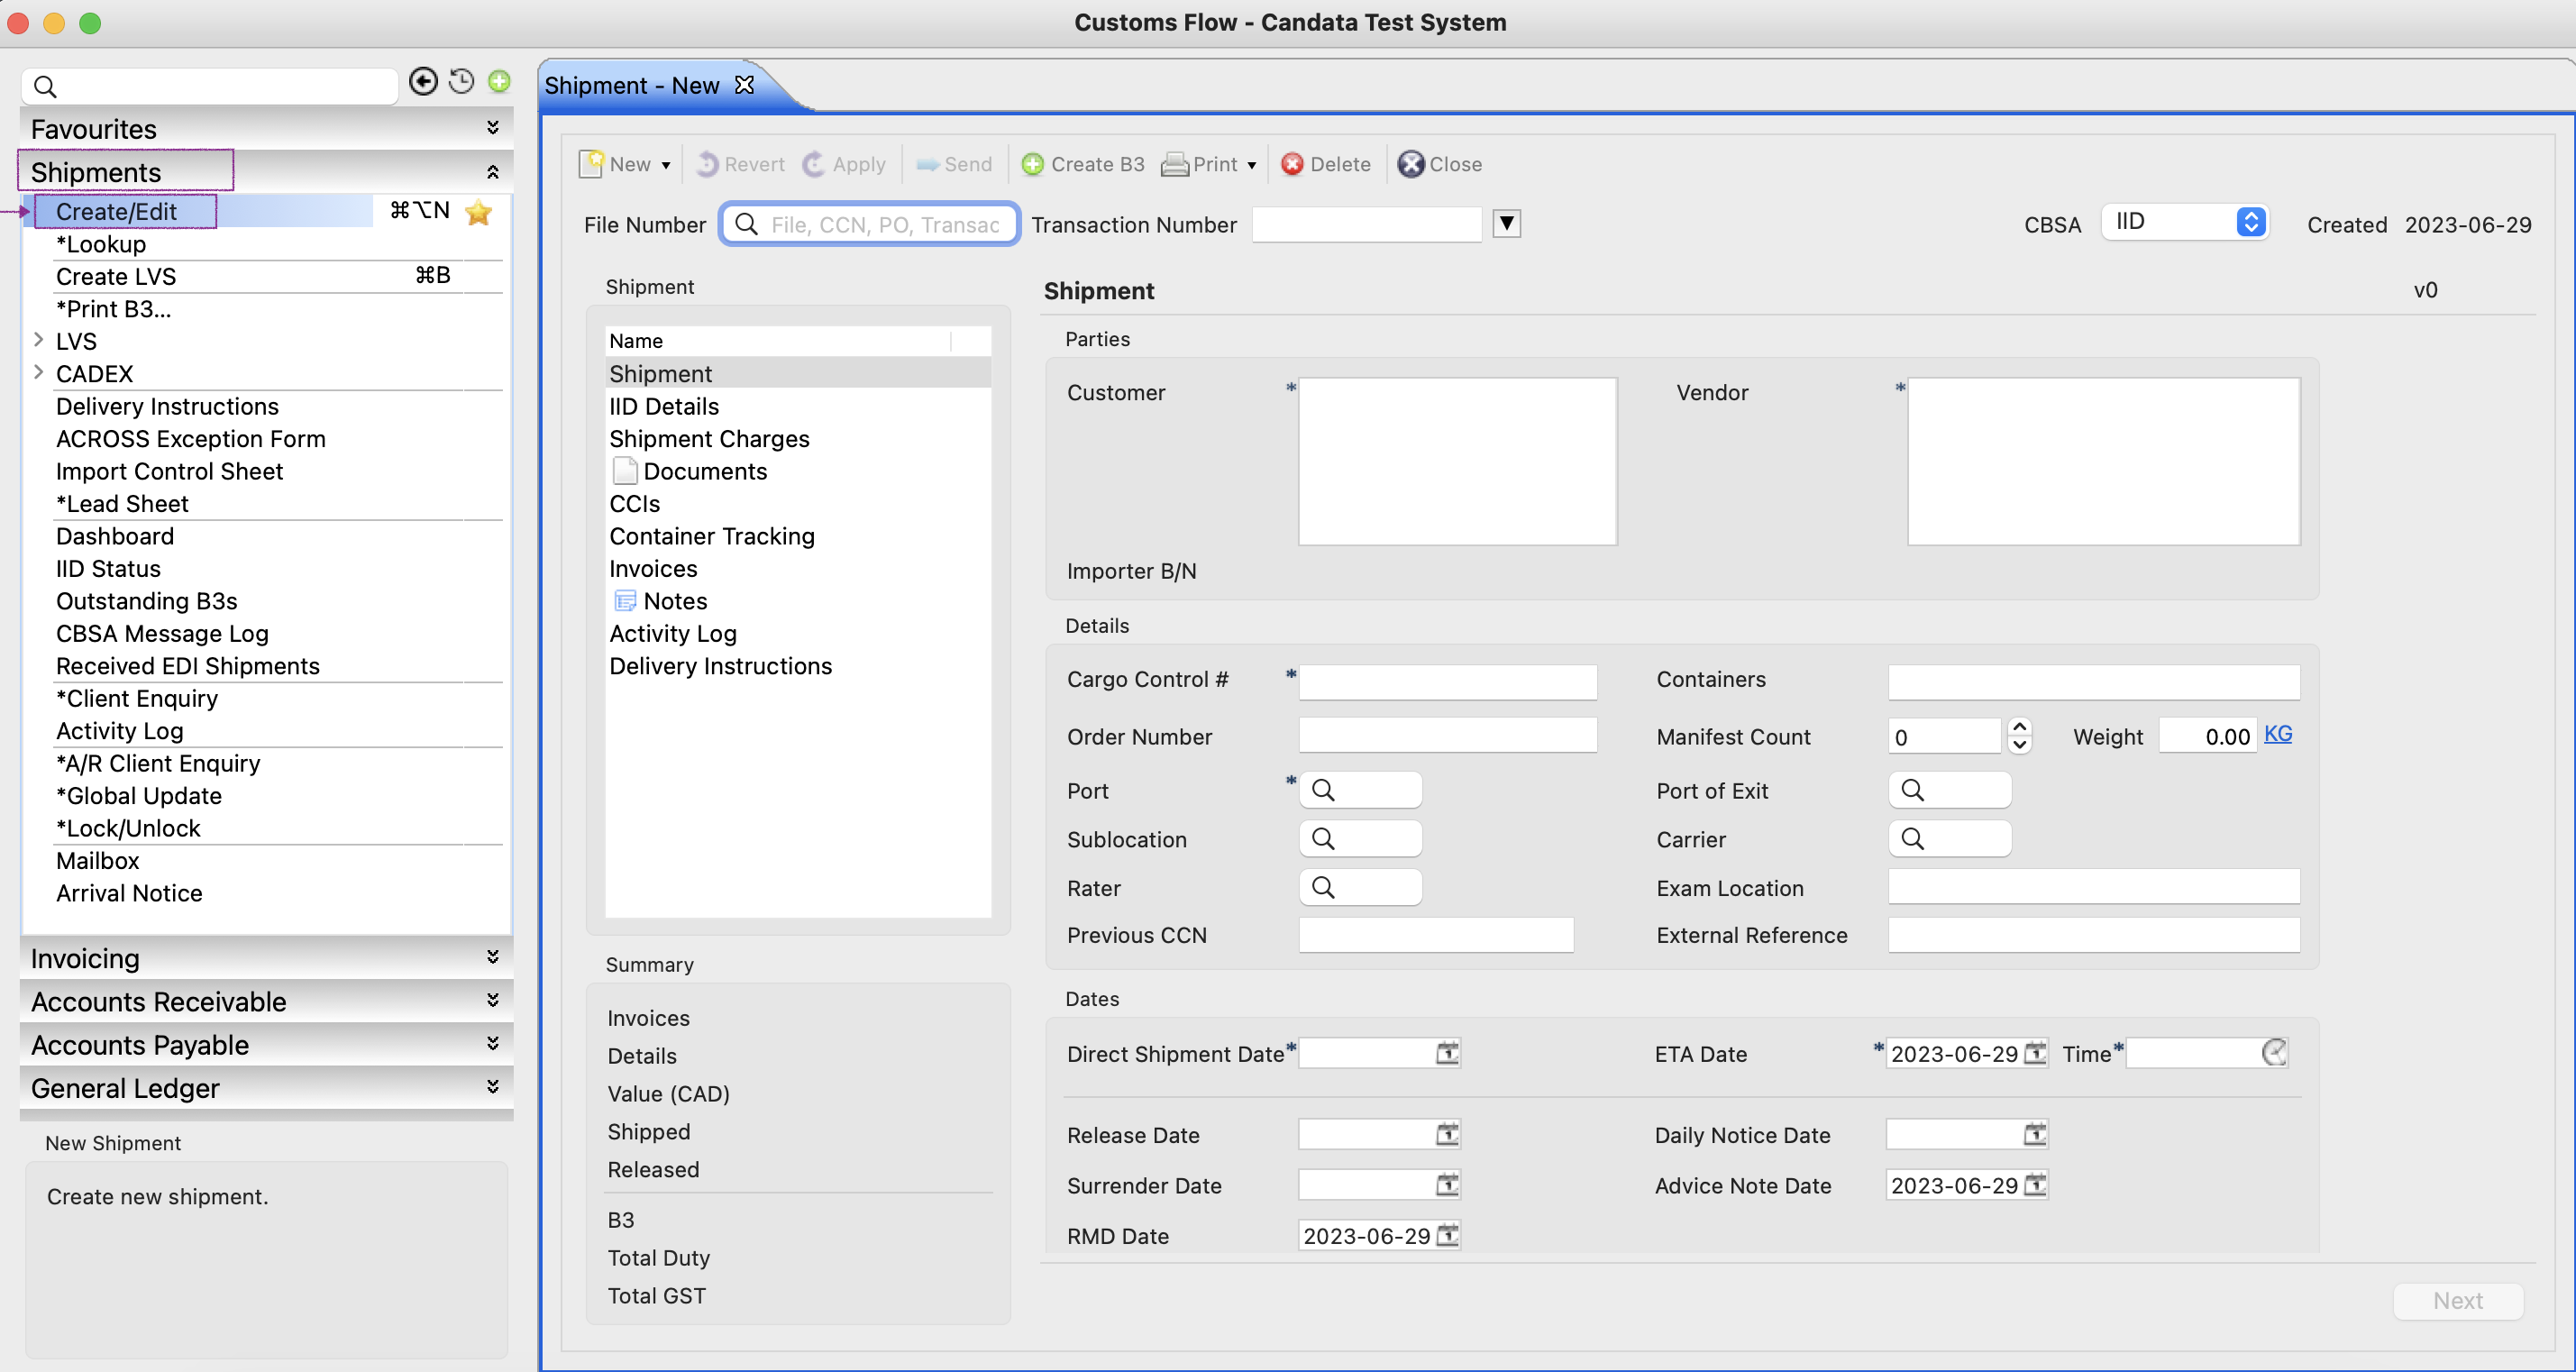
Task: Expand the General Ledger section
Action: [493, 1086]
